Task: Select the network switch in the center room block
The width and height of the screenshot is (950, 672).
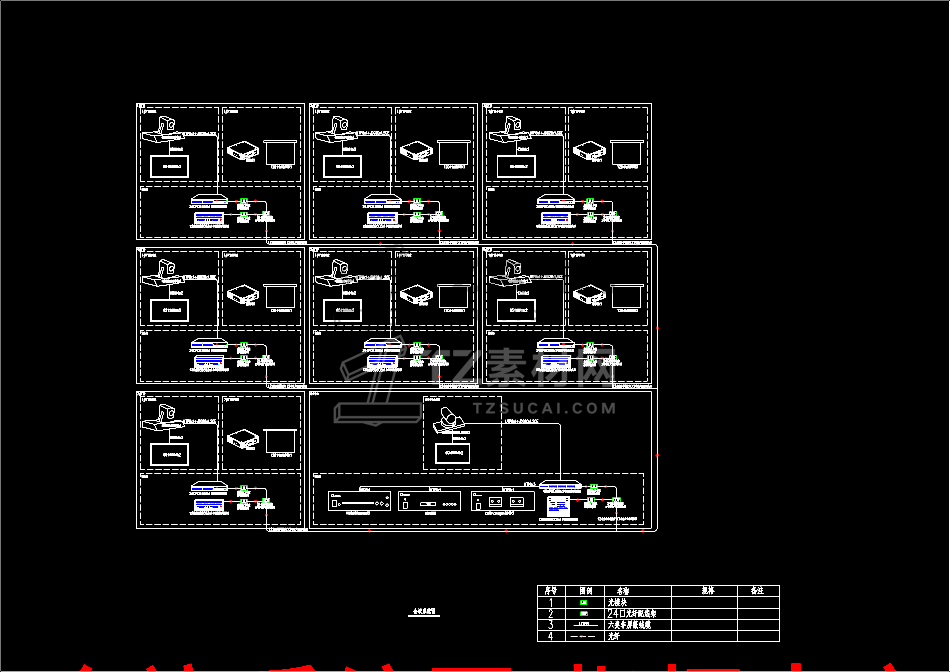Action: click(382, 343)
